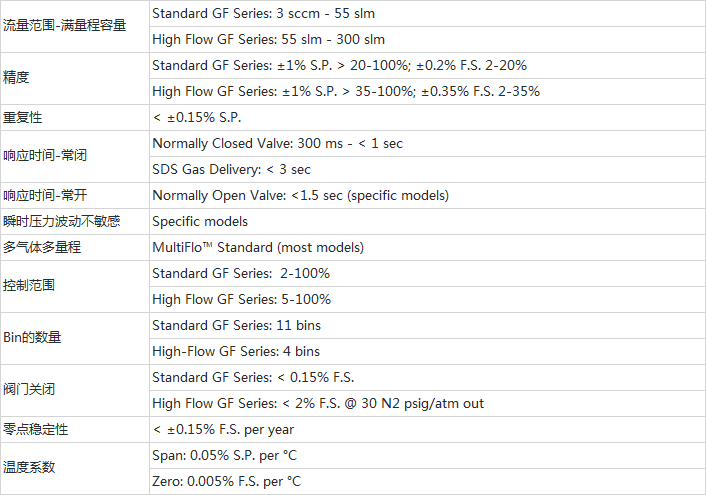The image size is (706, 495).
Task: Select the 'Zero: 0.005% F.S. per °C' cell
Action: (x=226, y=481)
